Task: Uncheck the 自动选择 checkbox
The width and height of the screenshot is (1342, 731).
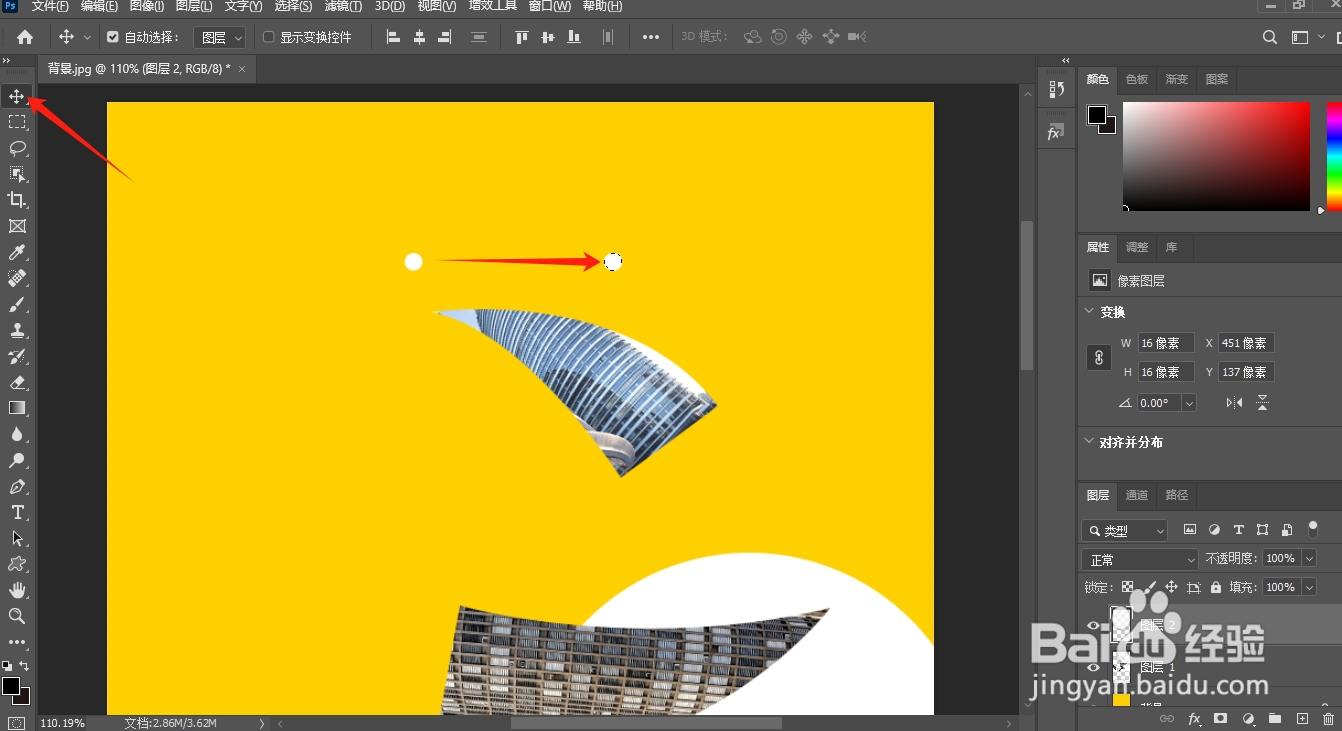Action: tap(113, 37)
